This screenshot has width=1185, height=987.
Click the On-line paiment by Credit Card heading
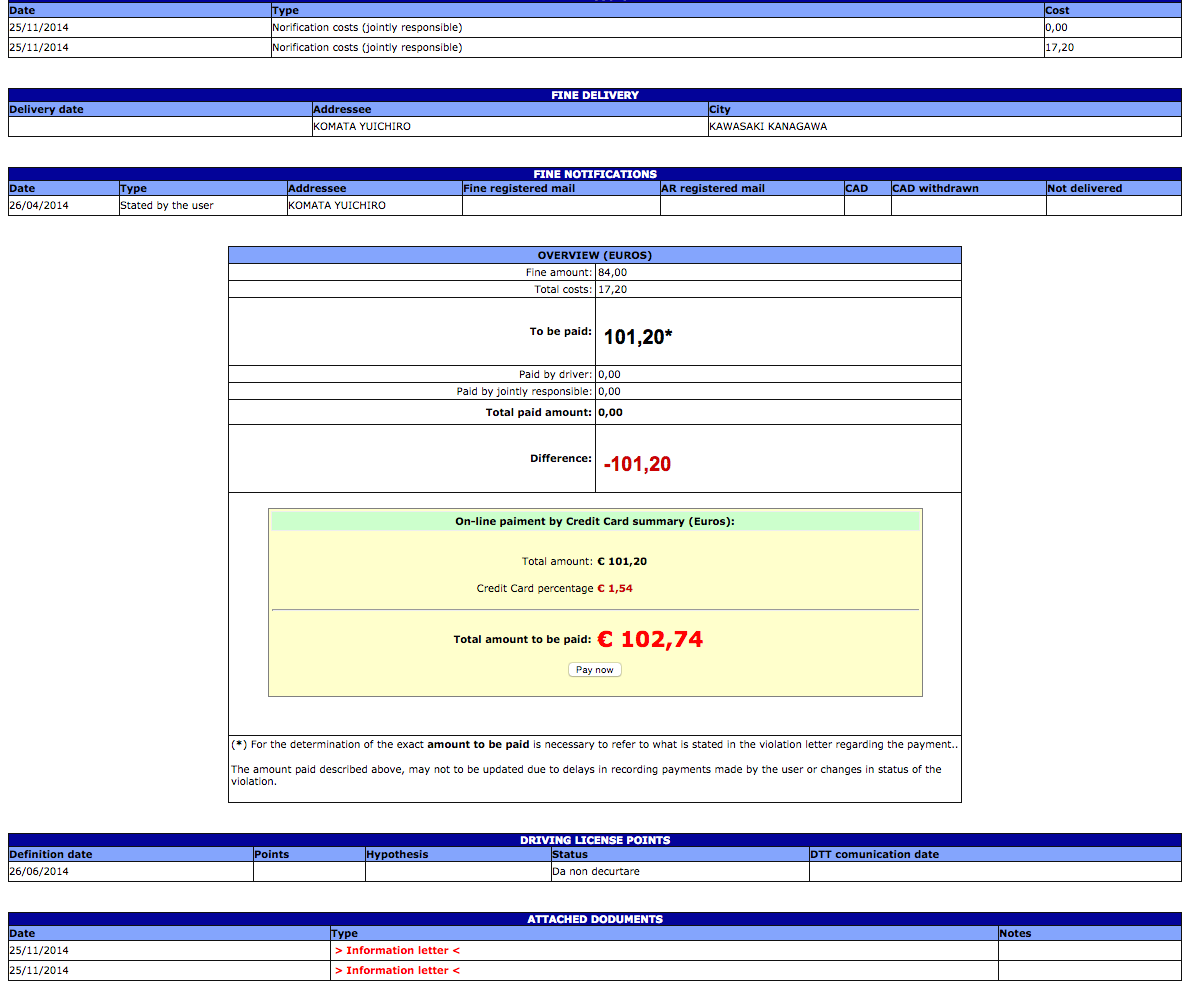[x=594, y=522]
